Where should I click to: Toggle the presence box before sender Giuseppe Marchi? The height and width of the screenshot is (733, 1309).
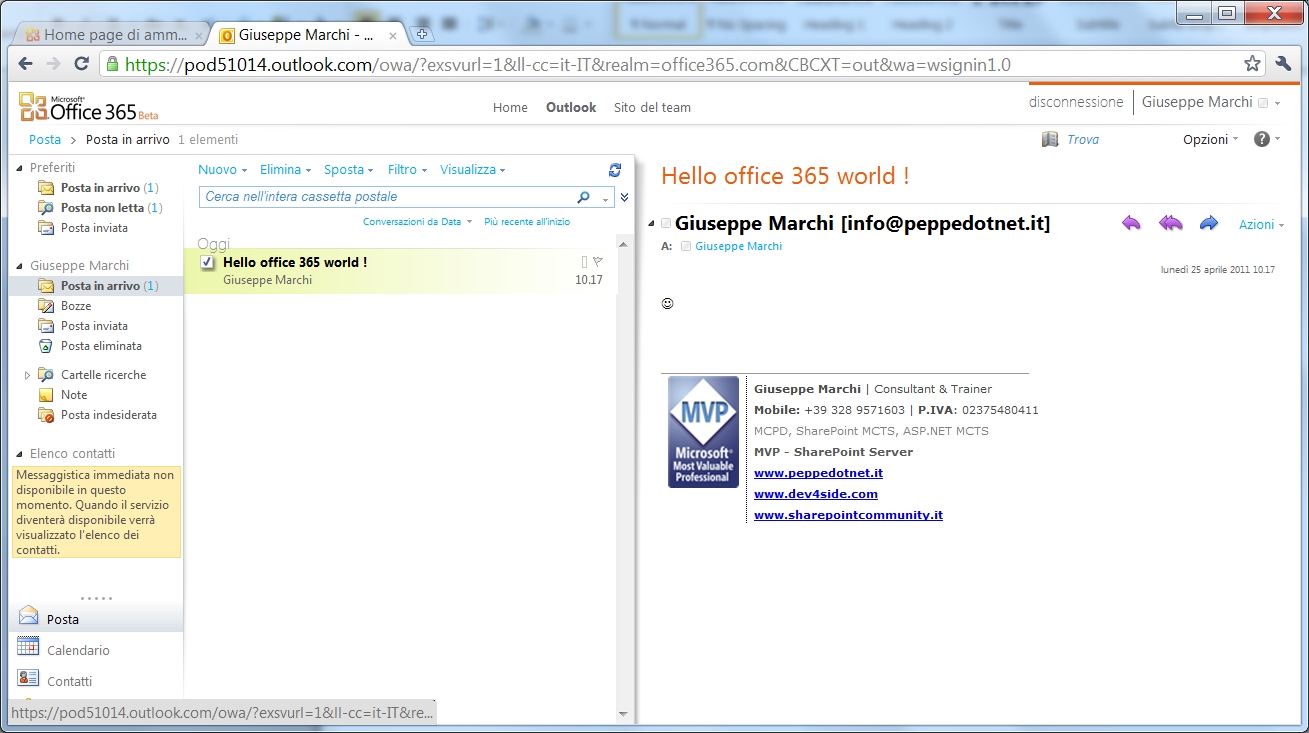666,224
